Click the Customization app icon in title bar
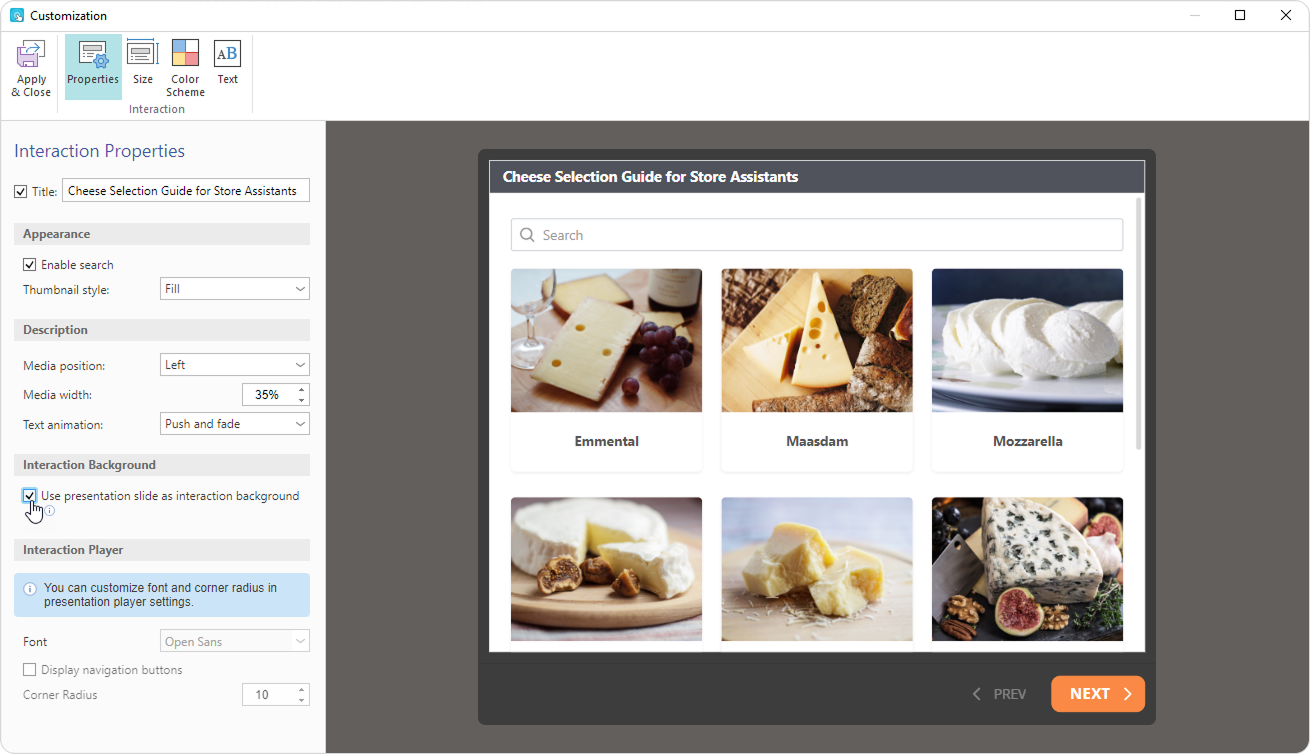Viewport: 1310px width, 754px height. (16, 15)
